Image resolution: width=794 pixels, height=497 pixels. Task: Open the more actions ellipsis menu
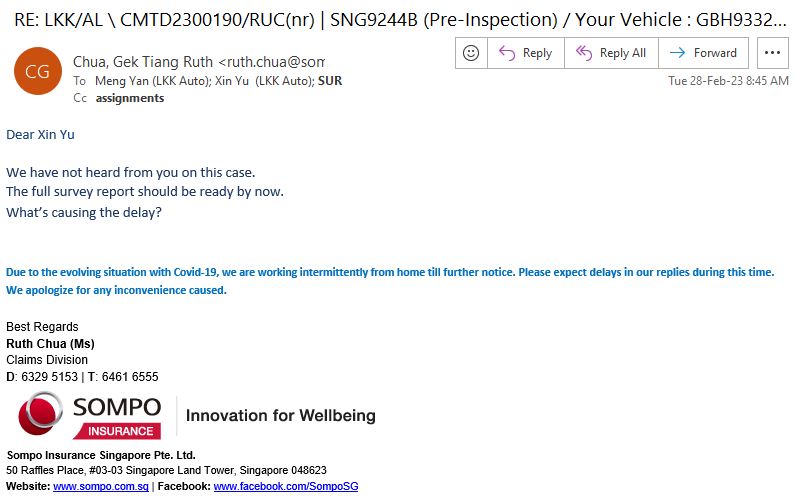coord(772,53)
